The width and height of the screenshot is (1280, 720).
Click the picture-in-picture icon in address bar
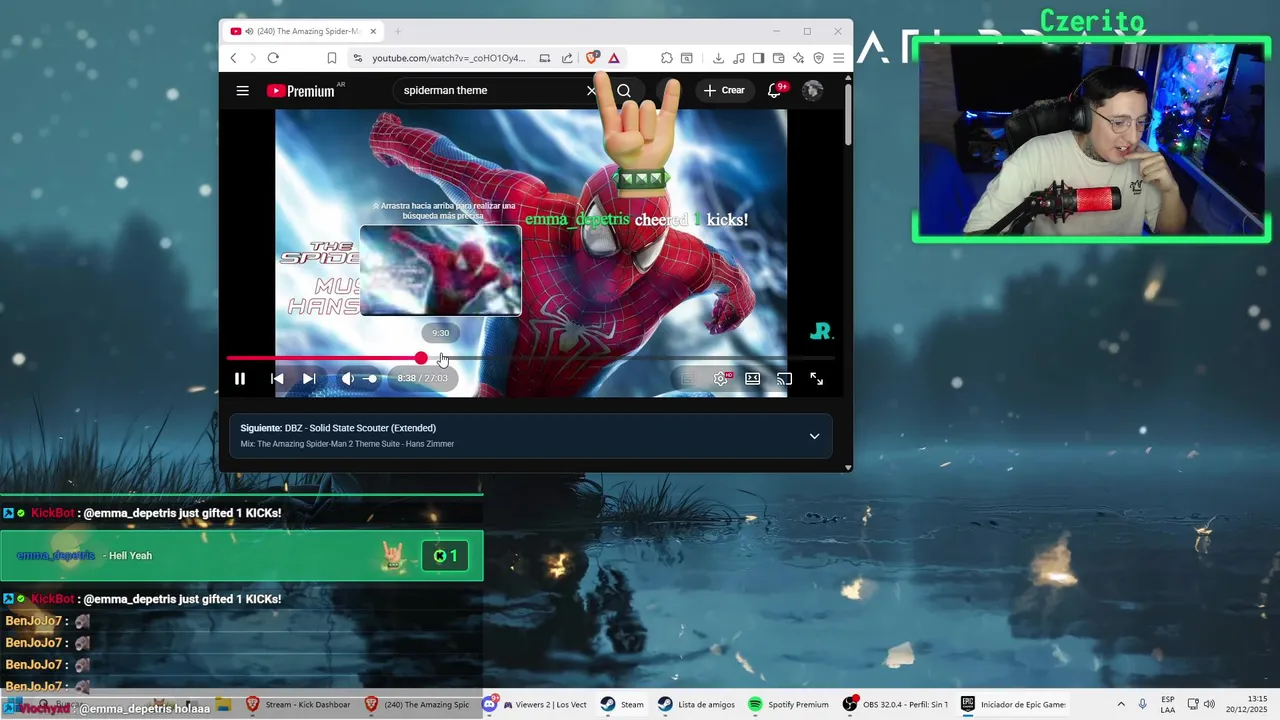click(545, 58)
